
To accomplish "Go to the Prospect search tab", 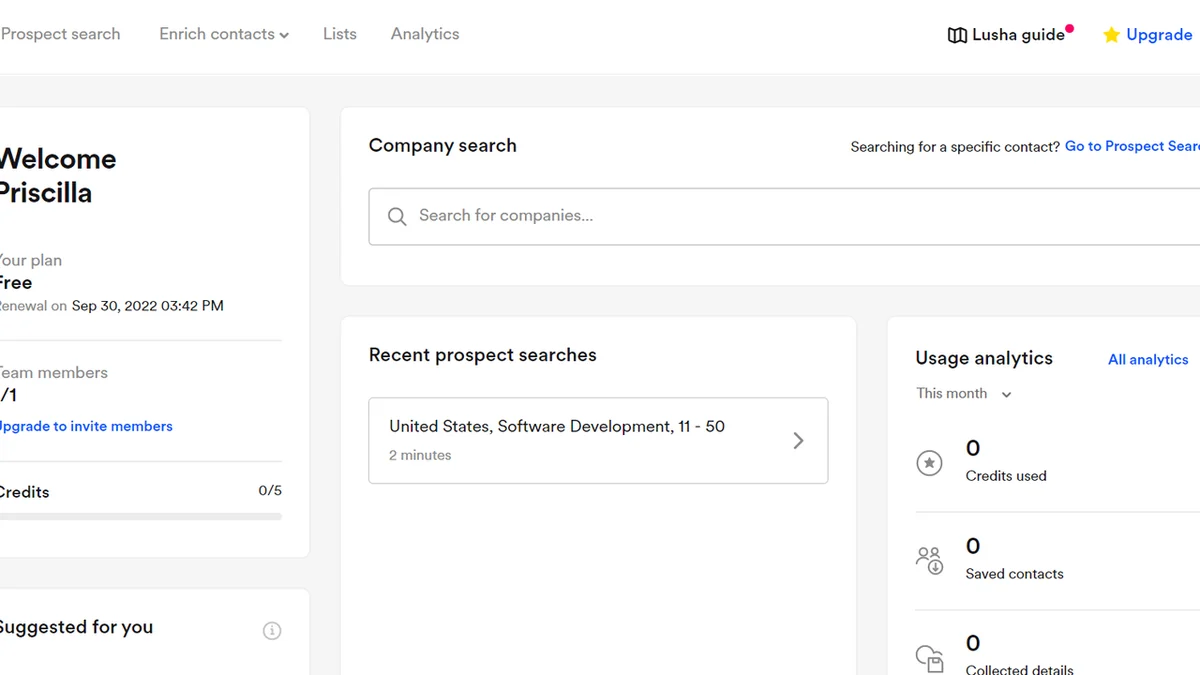I will tap(60, 34).
